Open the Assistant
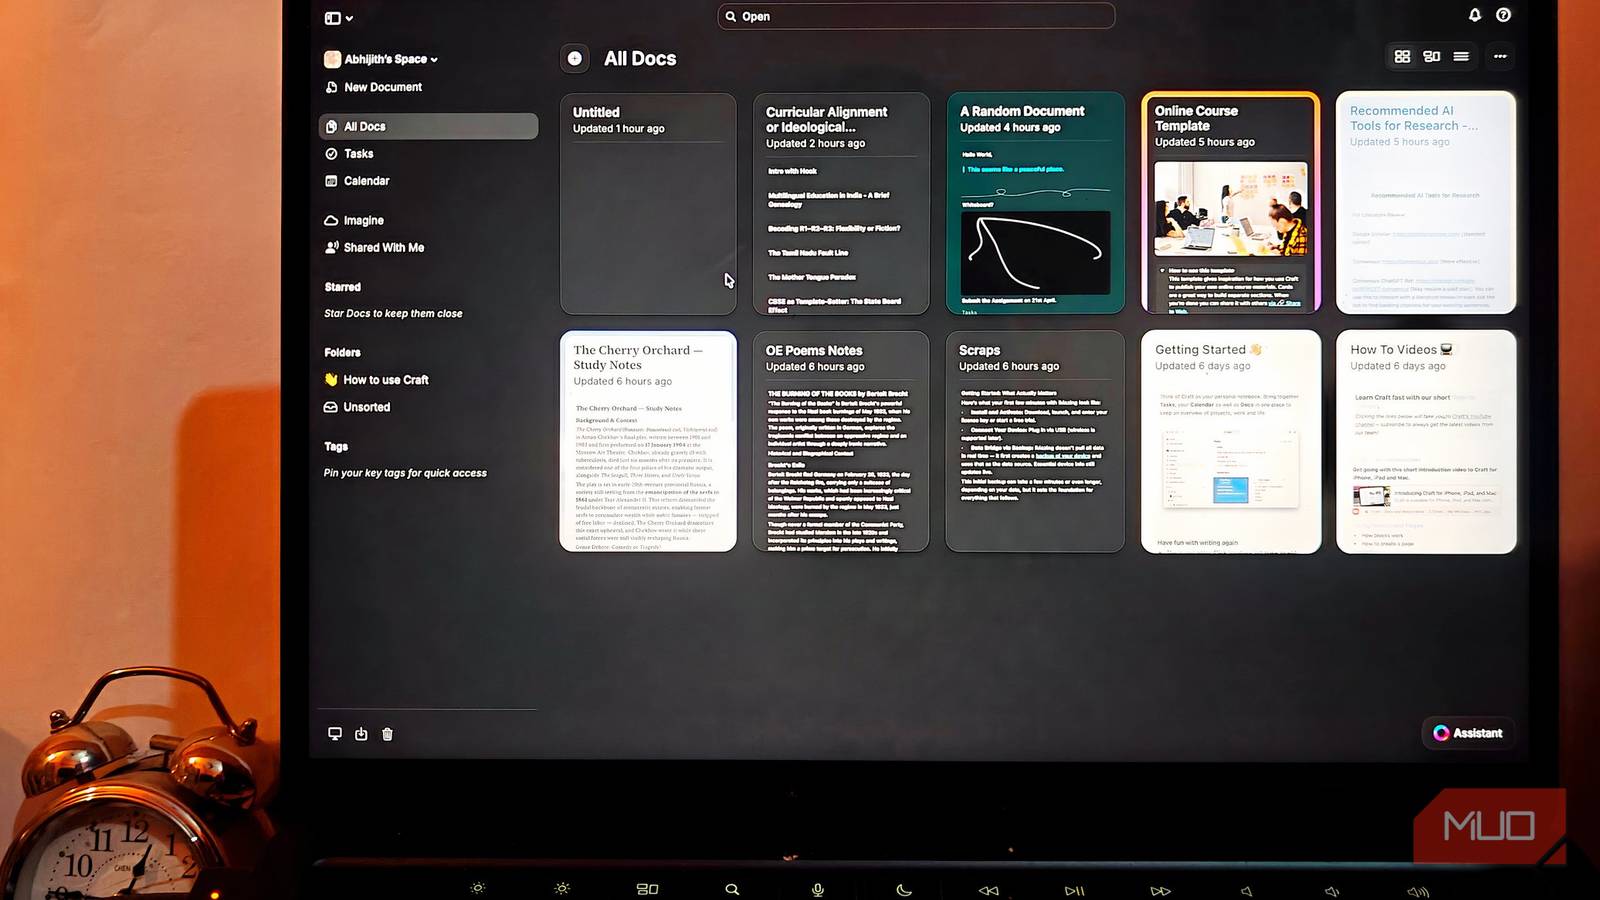Screen dimensions: 1600x900 coord(1467,733)
